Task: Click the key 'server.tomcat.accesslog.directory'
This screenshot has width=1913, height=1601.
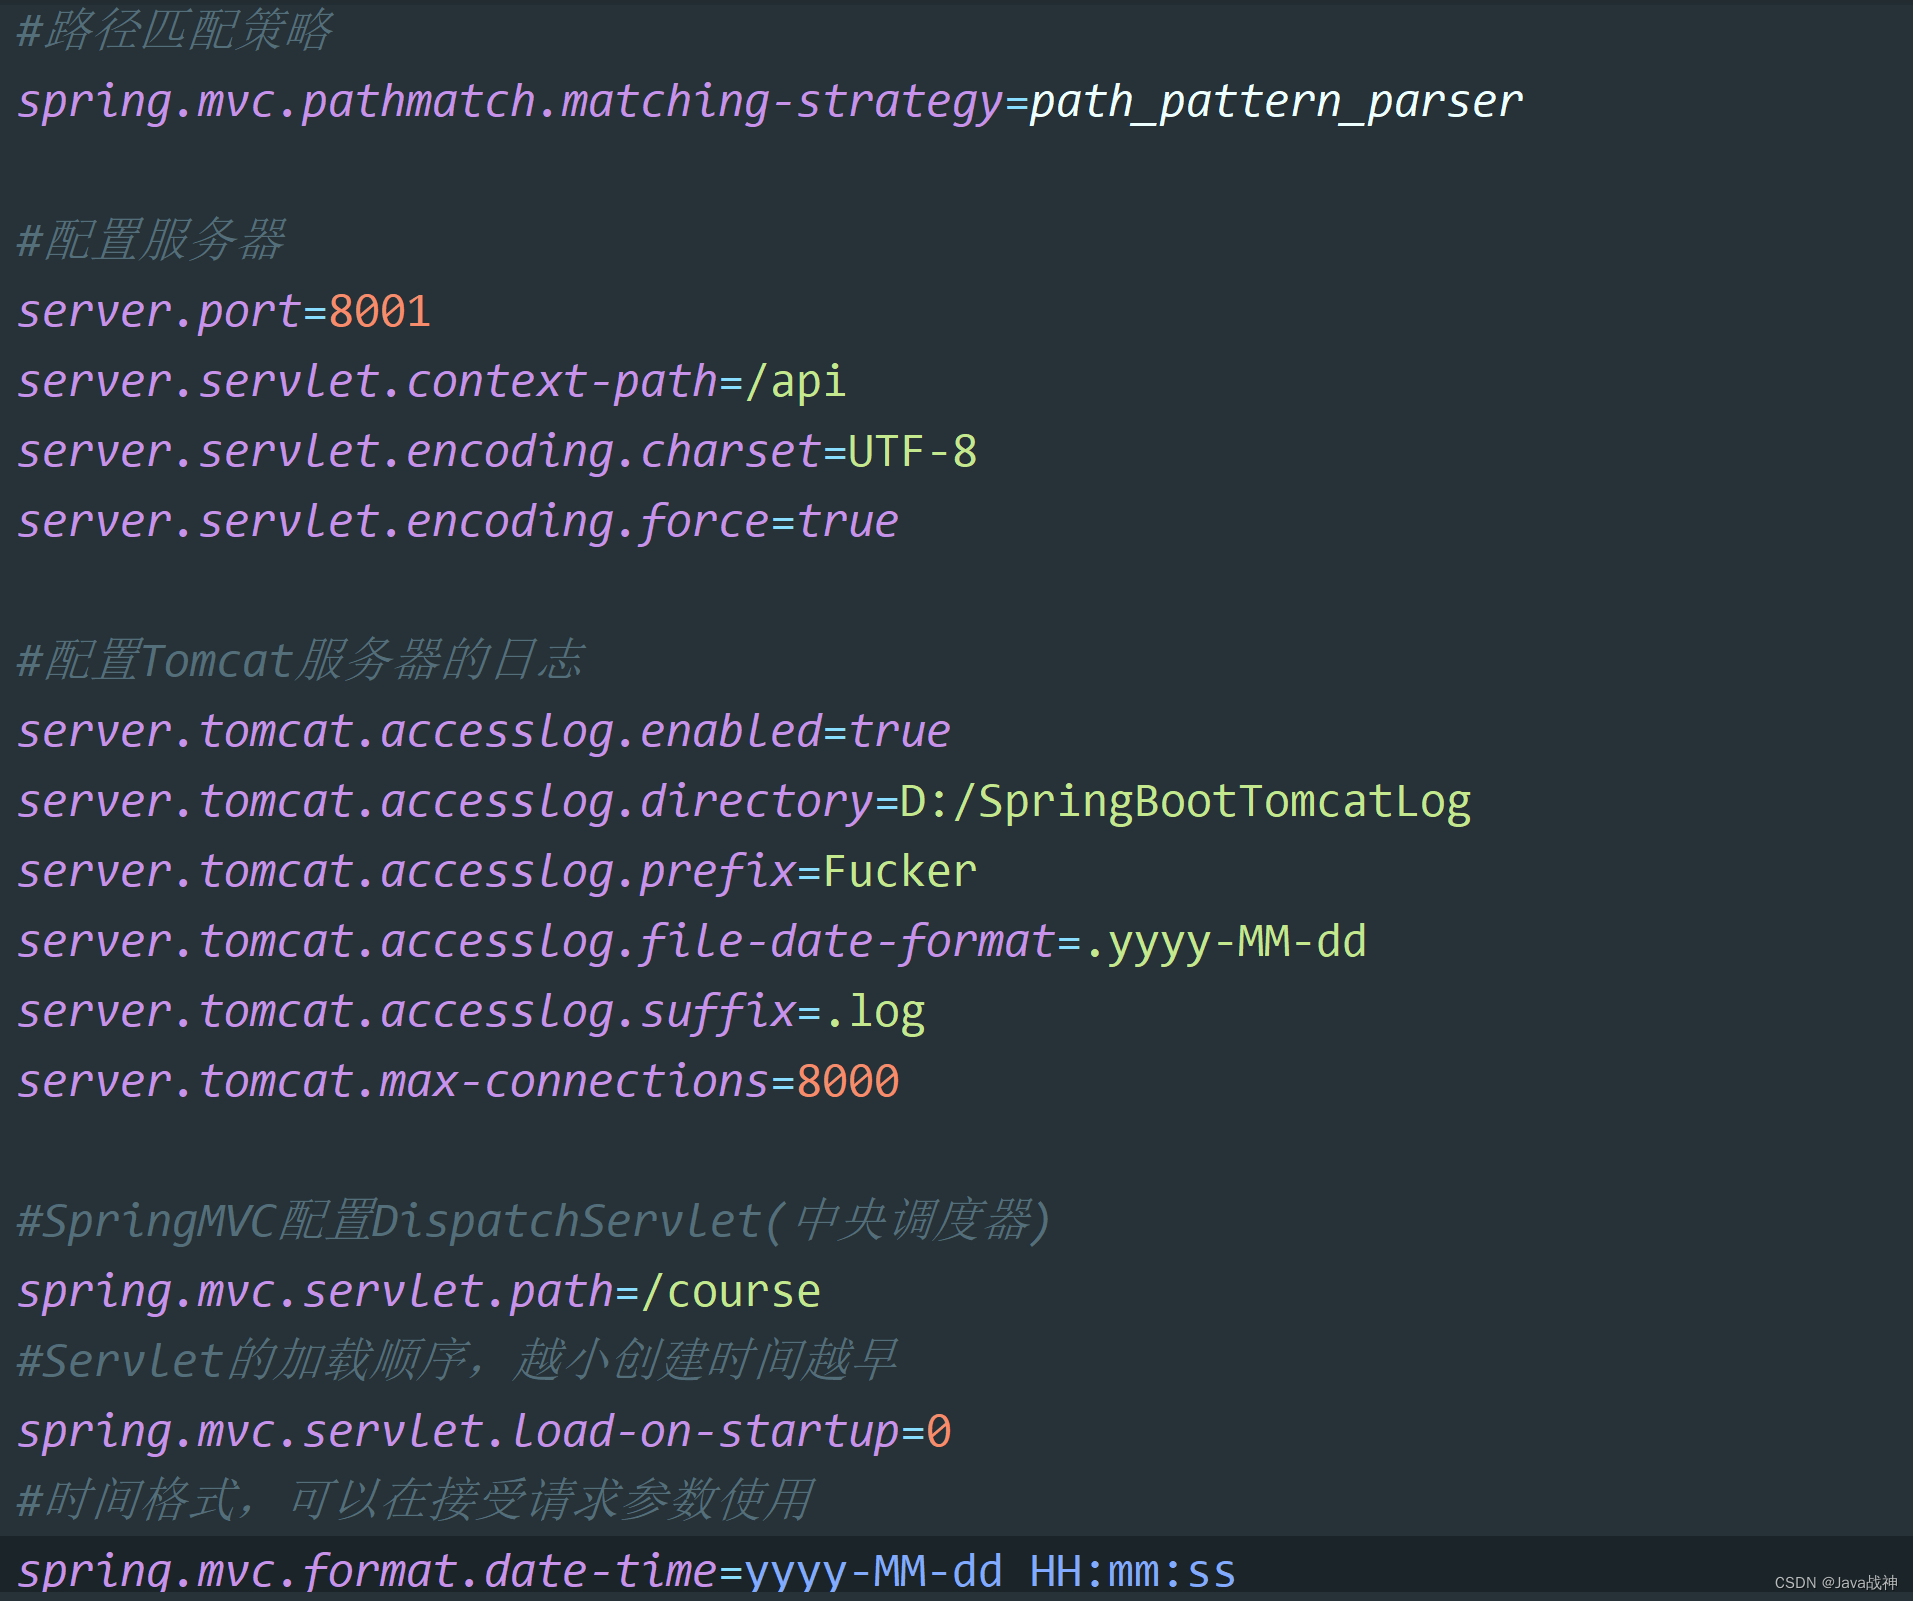Action: pos(446,802)
